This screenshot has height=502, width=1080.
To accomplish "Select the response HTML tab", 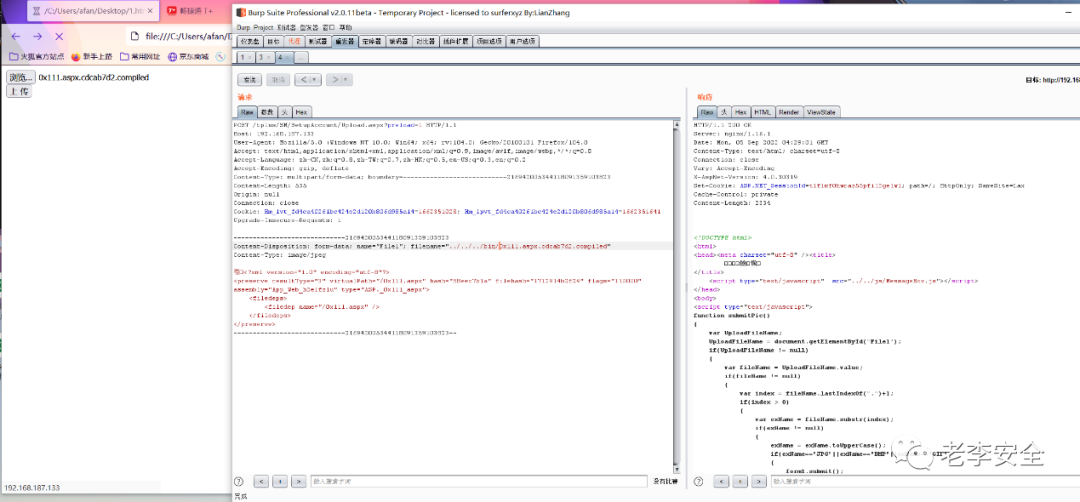I will coord(762,112).
